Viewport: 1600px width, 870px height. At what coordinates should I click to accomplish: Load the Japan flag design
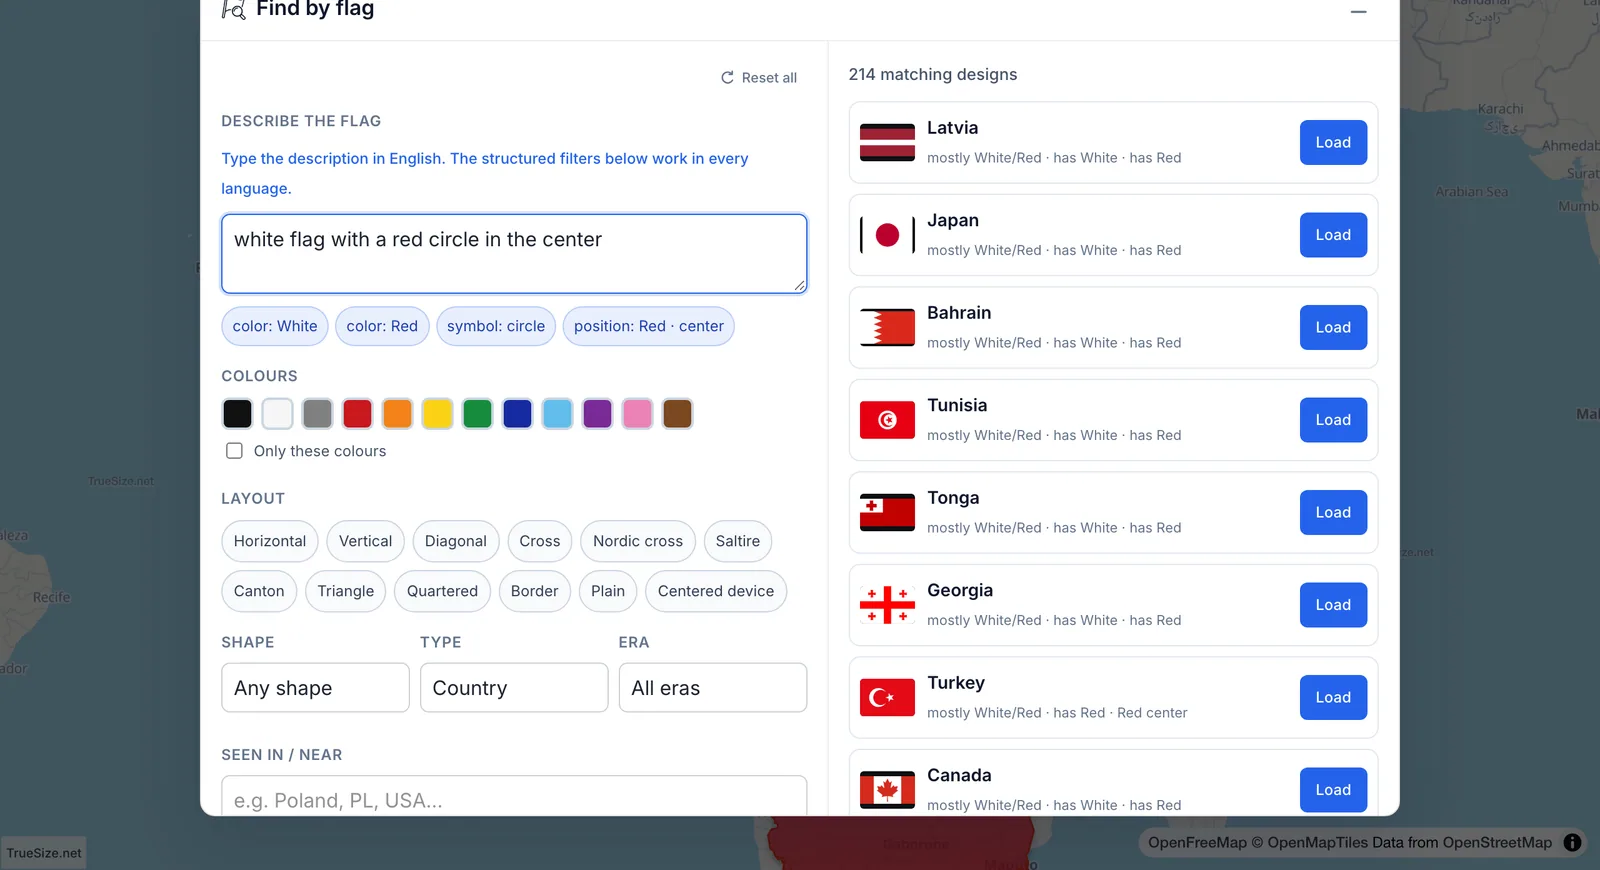[x=1333, y=235]
